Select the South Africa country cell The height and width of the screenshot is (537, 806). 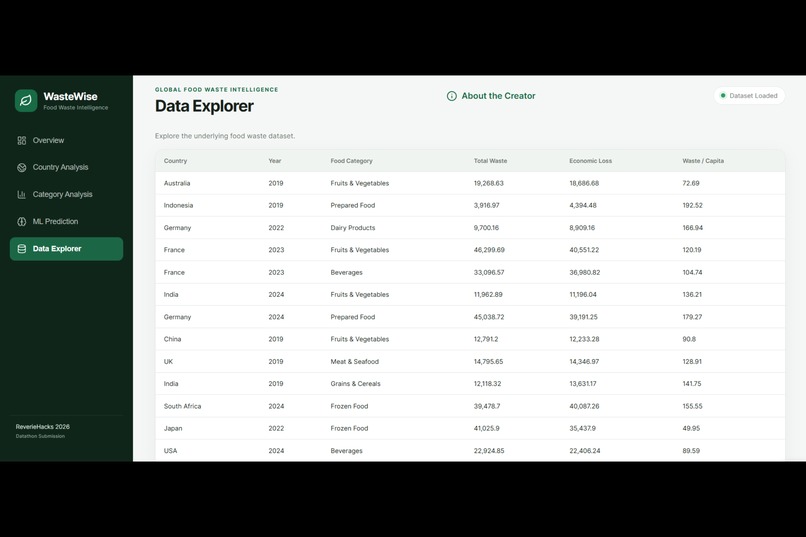(182, 406)
